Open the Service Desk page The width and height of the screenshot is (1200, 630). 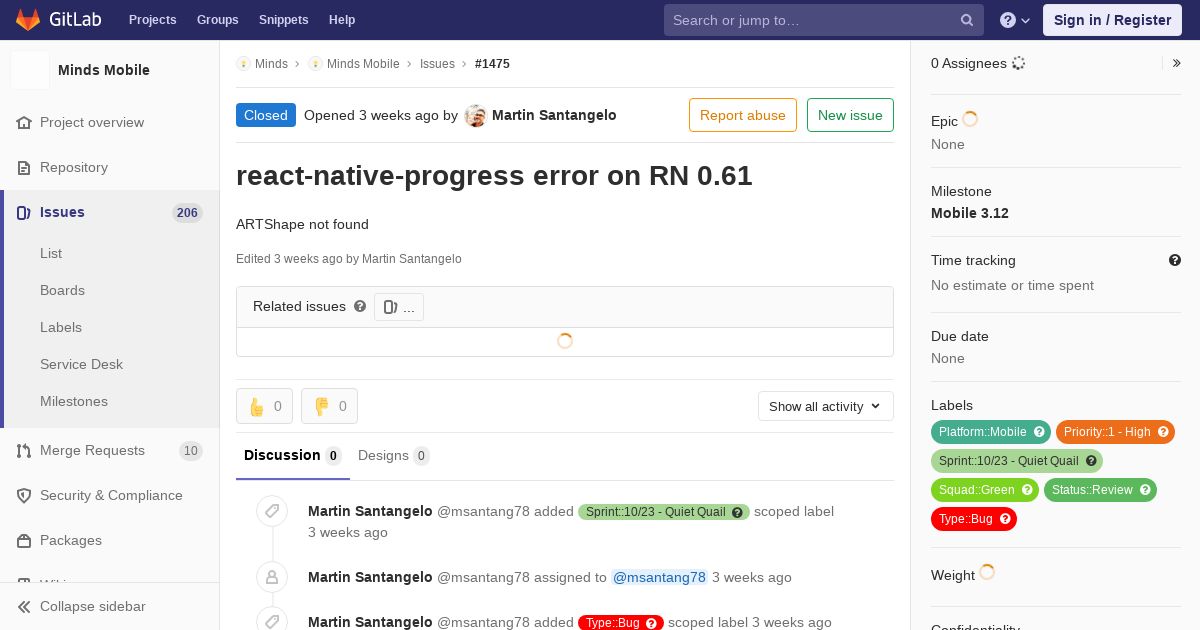point(81,364)
